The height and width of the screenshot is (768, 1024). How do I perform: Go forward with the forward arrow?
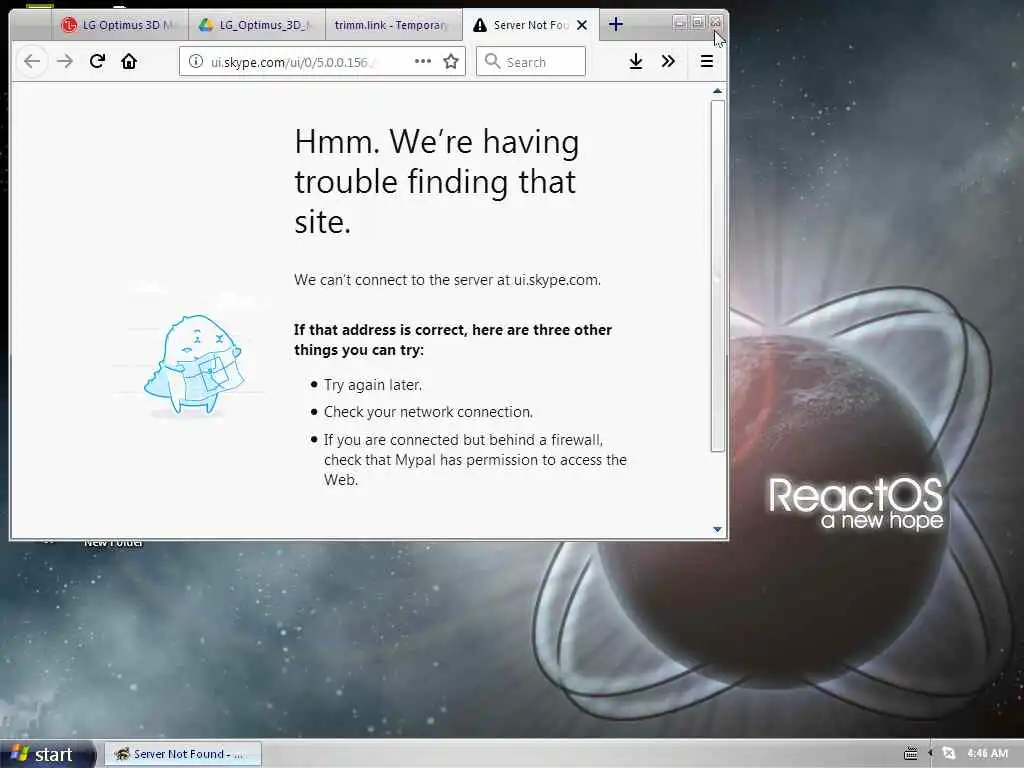coord(65,61)
